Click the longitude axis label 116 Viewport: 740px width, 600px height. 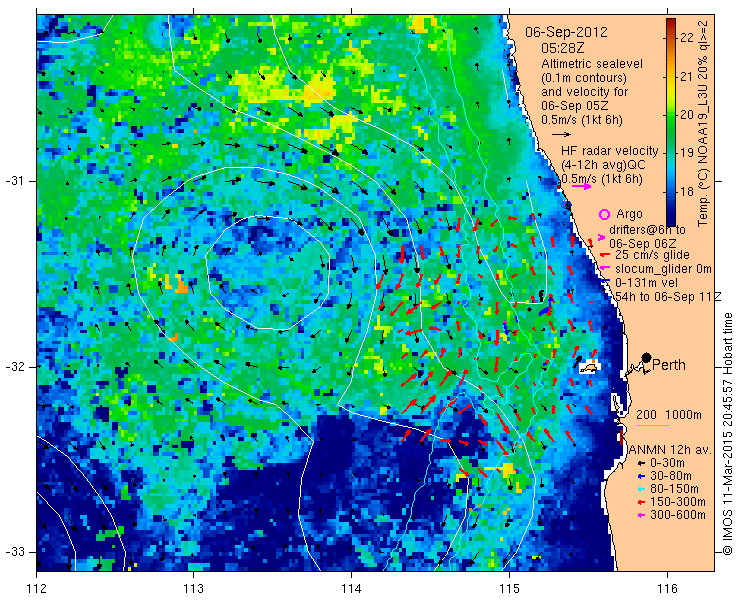pos(667,589)
